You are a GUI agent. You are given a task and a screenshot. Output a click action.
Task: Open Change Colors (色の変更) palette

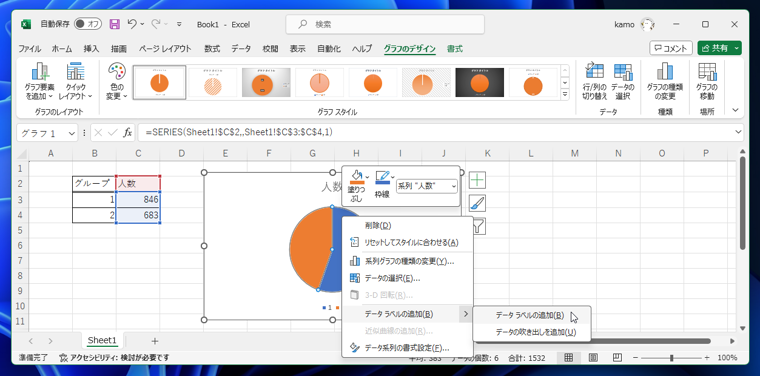coord(116,82)
